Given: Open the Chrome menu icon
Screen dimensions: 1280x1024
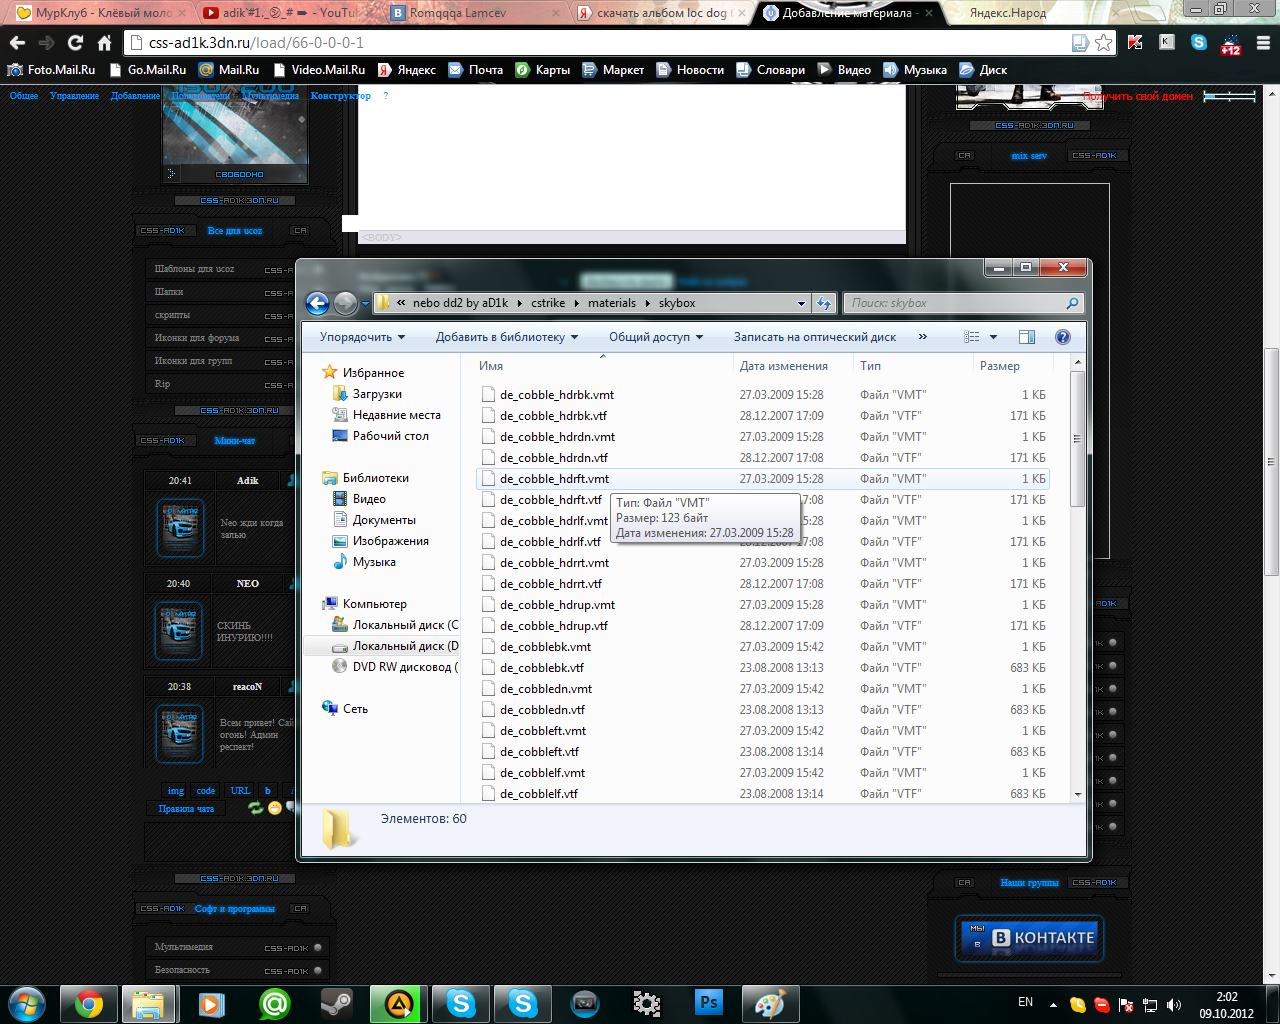Looking at the screenshot, I should [x=1263, y=42].
